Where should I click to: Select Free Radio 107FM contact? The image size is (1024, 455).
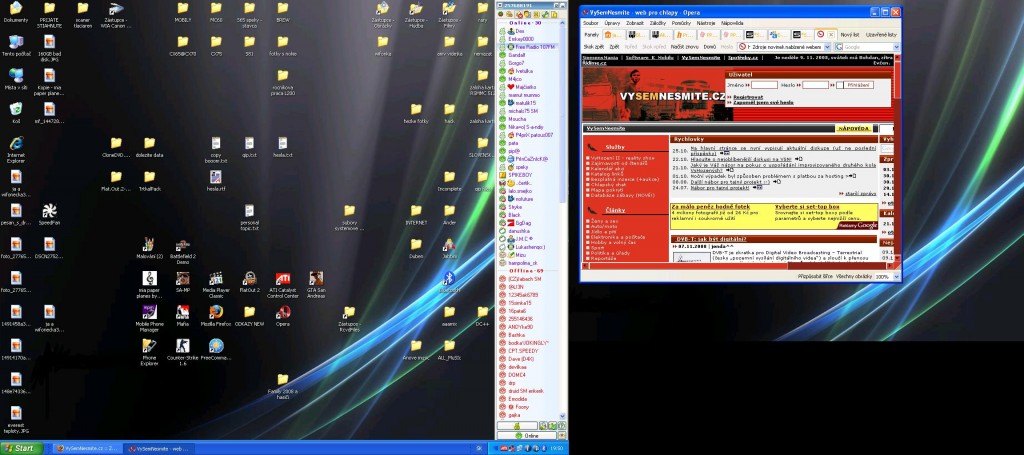pos(528,48)
